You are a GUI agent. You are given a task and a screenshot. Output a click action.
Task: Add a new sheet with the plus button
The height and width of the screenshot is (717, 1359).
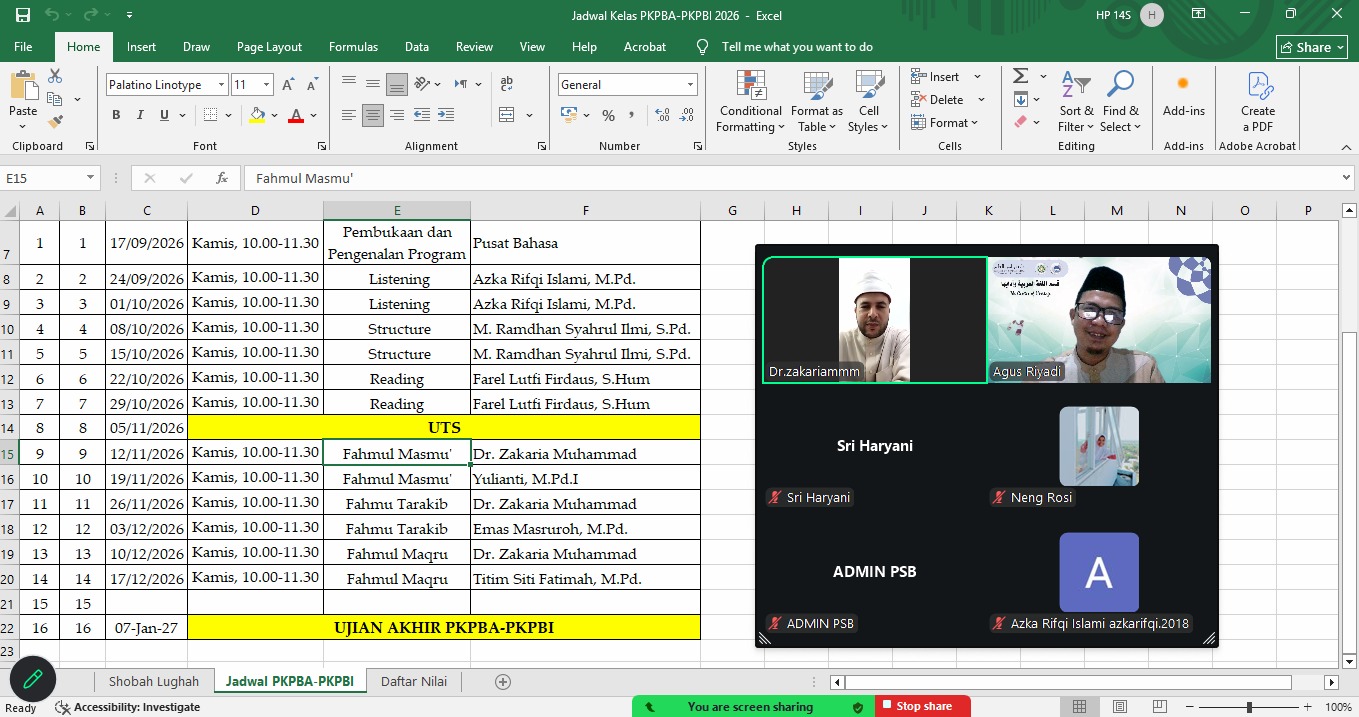click(x=503, y=682)
